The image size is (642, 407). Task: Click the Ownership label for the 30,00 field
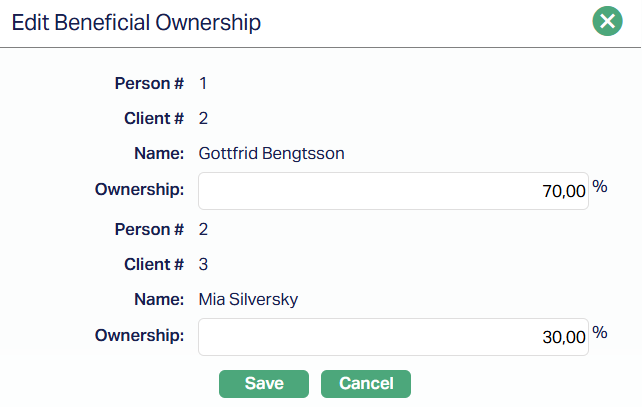pos(139,336)
